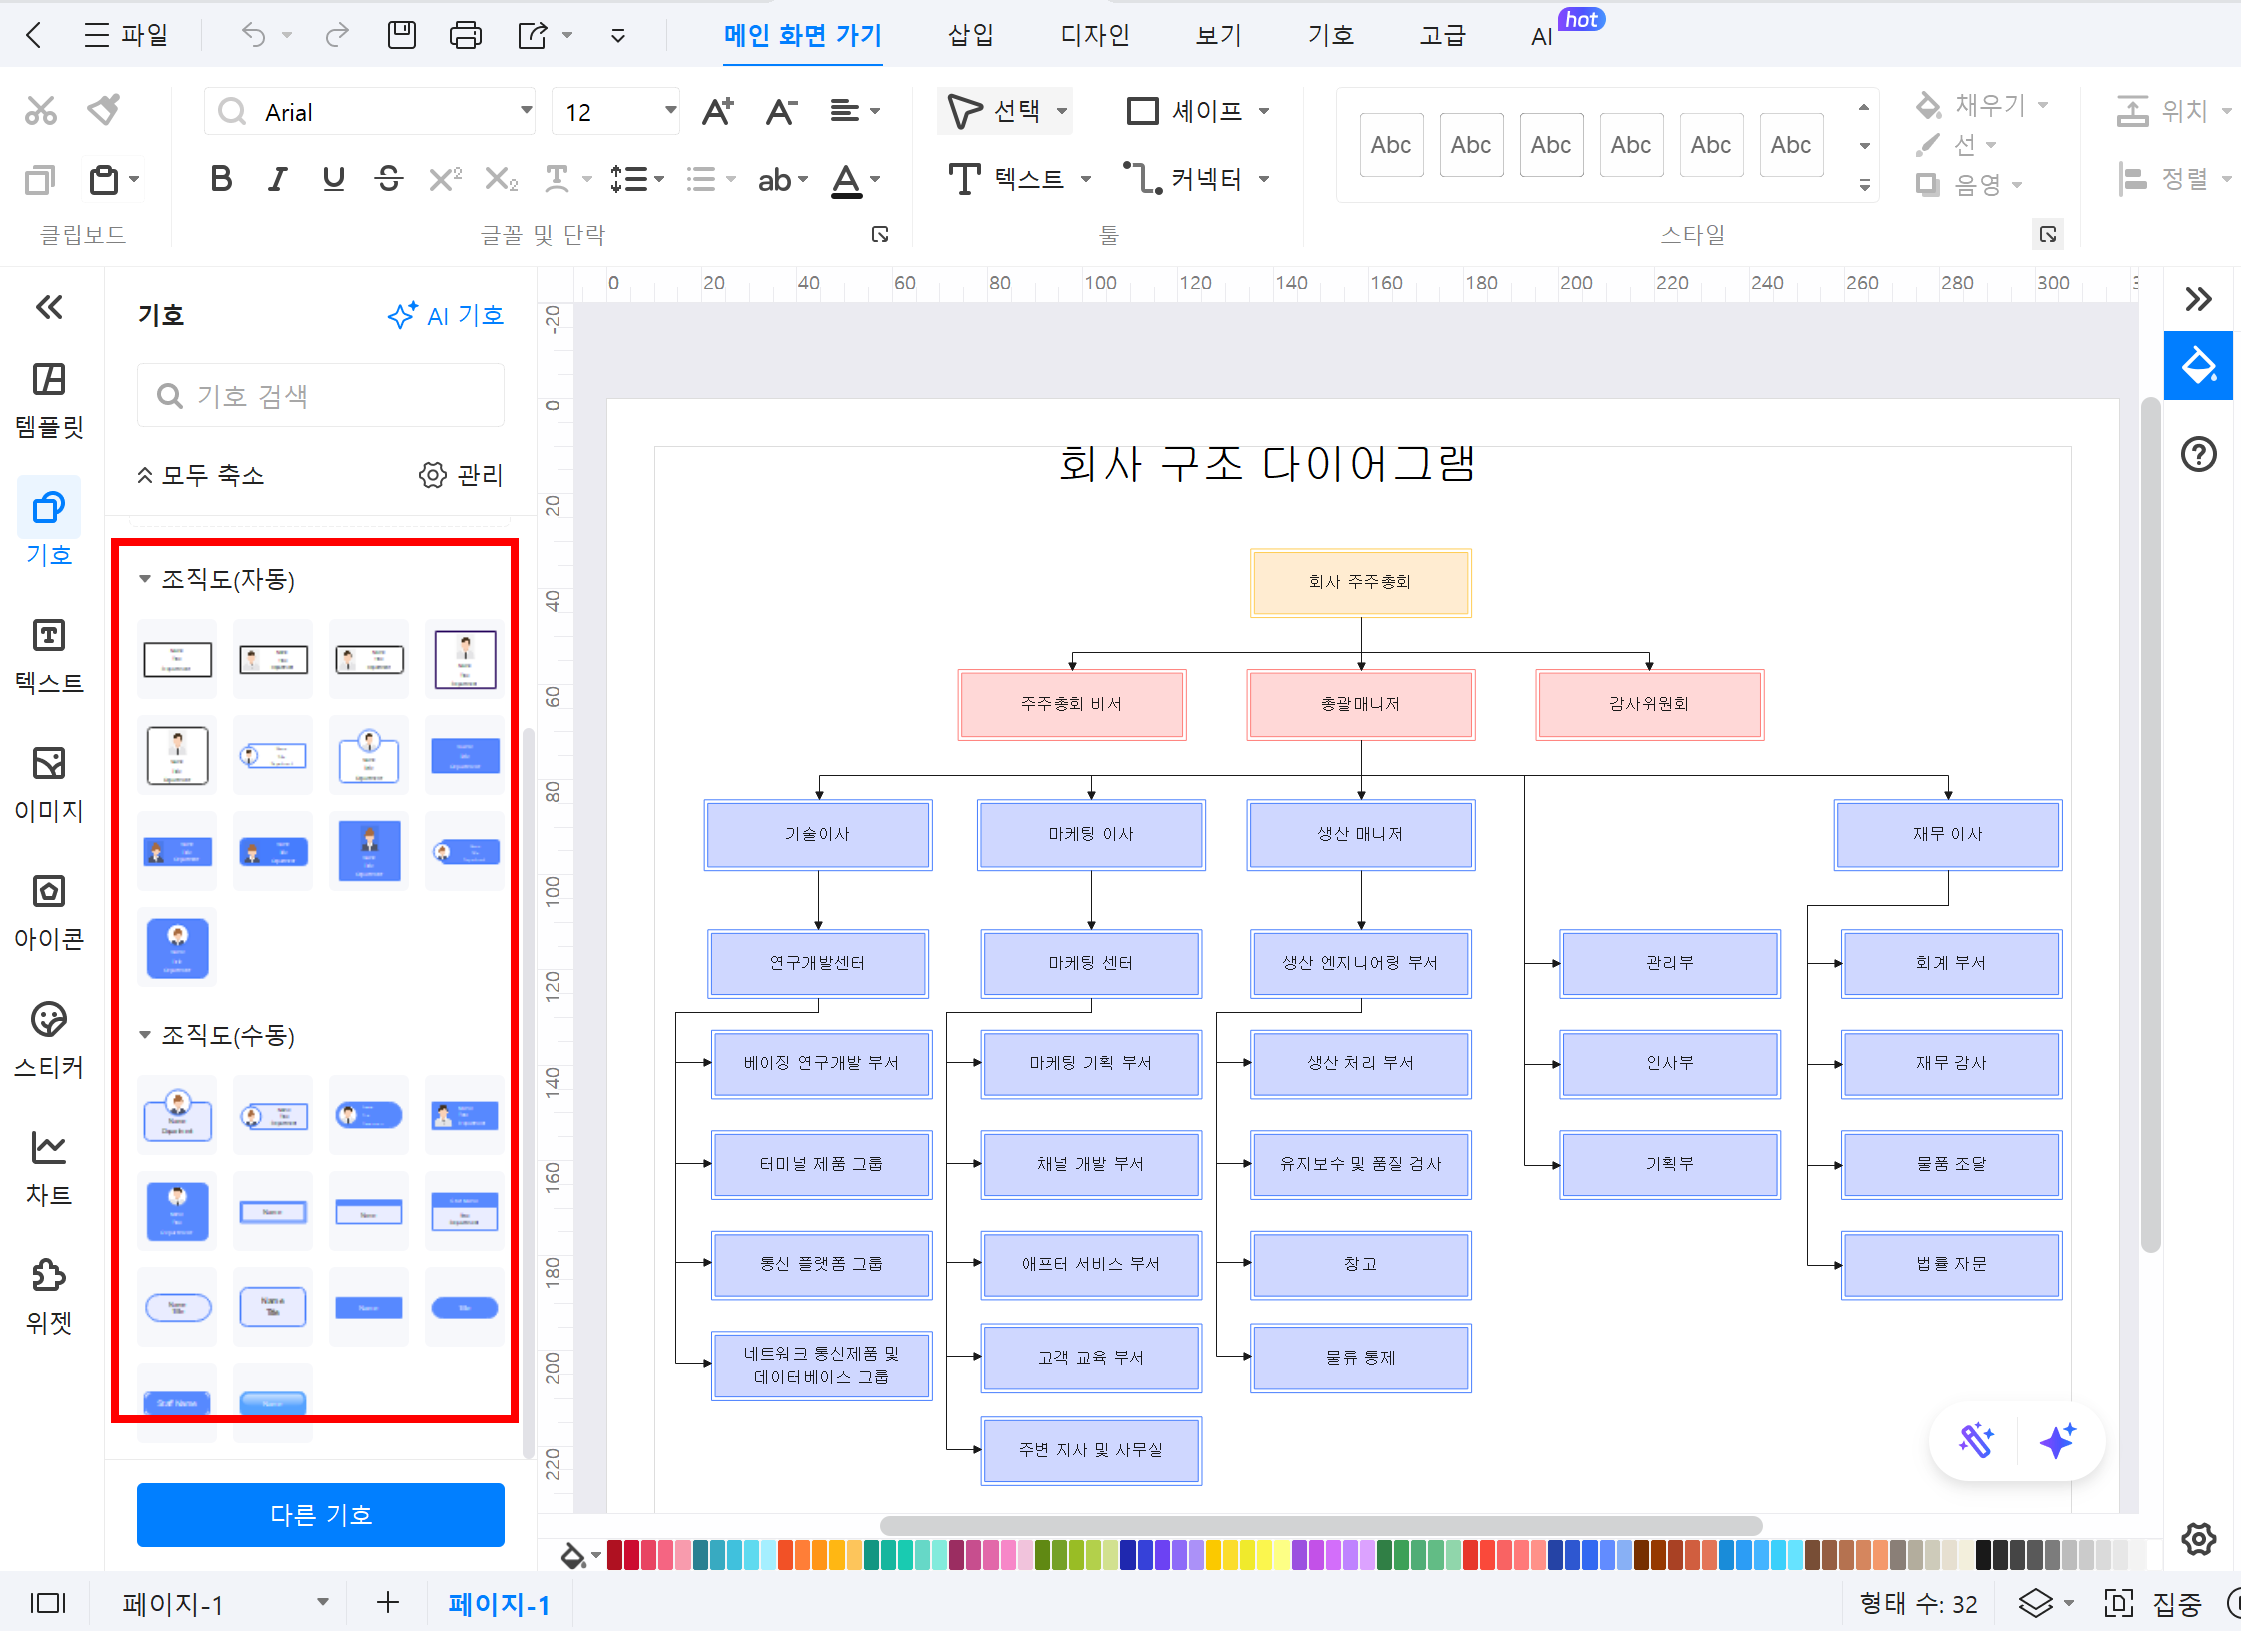The height and width of the screenshot is (1631, 2241).
Task: Open the Template sidebar panel
Action: pos(49,400)
